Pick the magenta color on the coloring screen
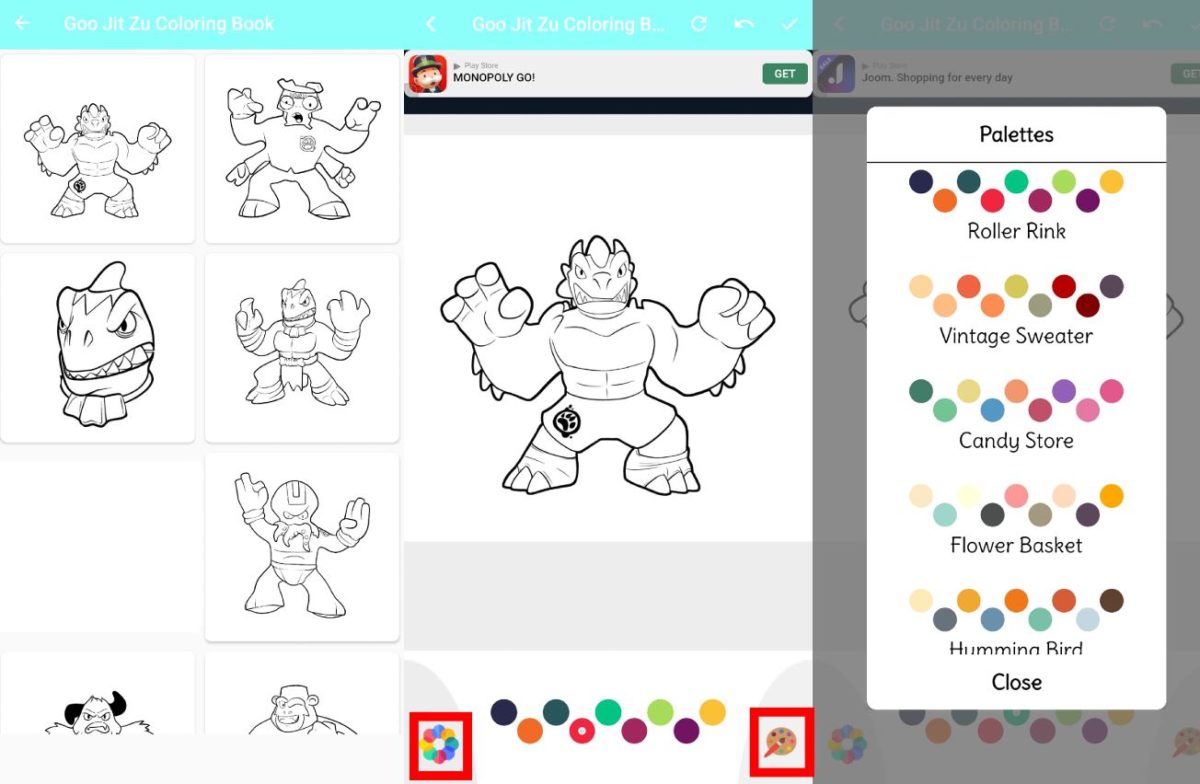1200x784 pixels. [x=634, y=731]
